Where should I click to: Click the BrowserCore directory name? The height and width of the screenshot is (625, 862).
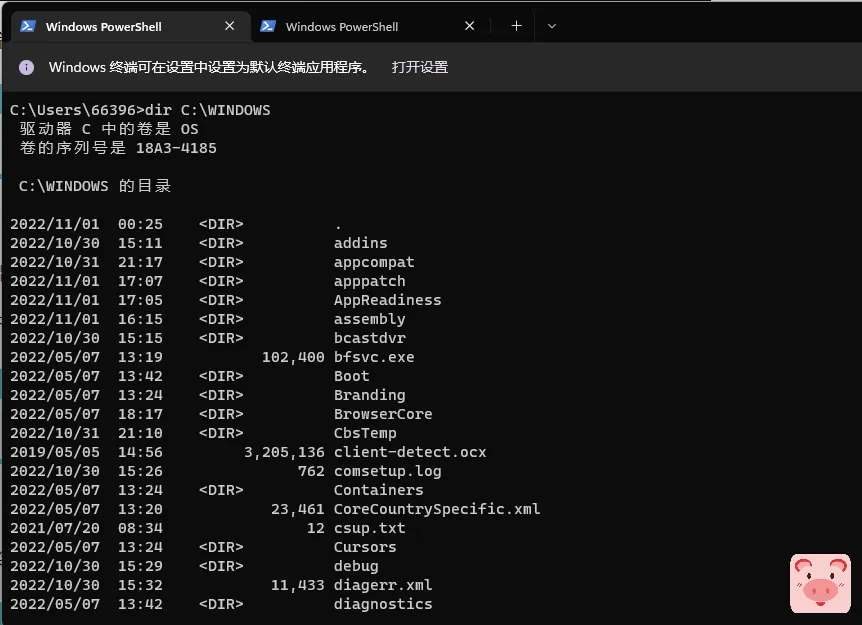[383, 414]
